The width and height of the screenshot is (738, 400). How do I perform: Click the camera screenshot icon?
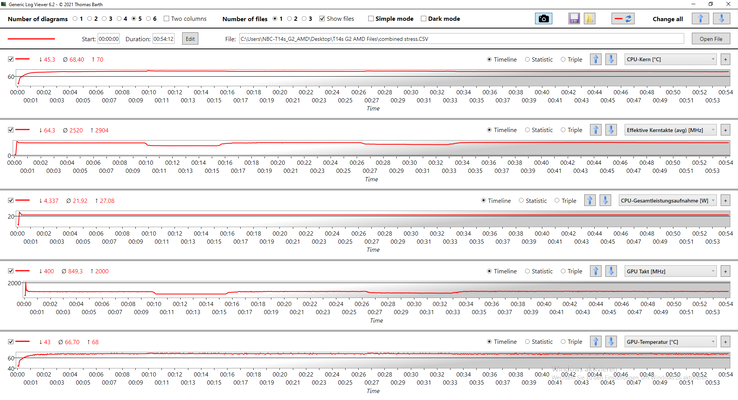click(544, 19)
